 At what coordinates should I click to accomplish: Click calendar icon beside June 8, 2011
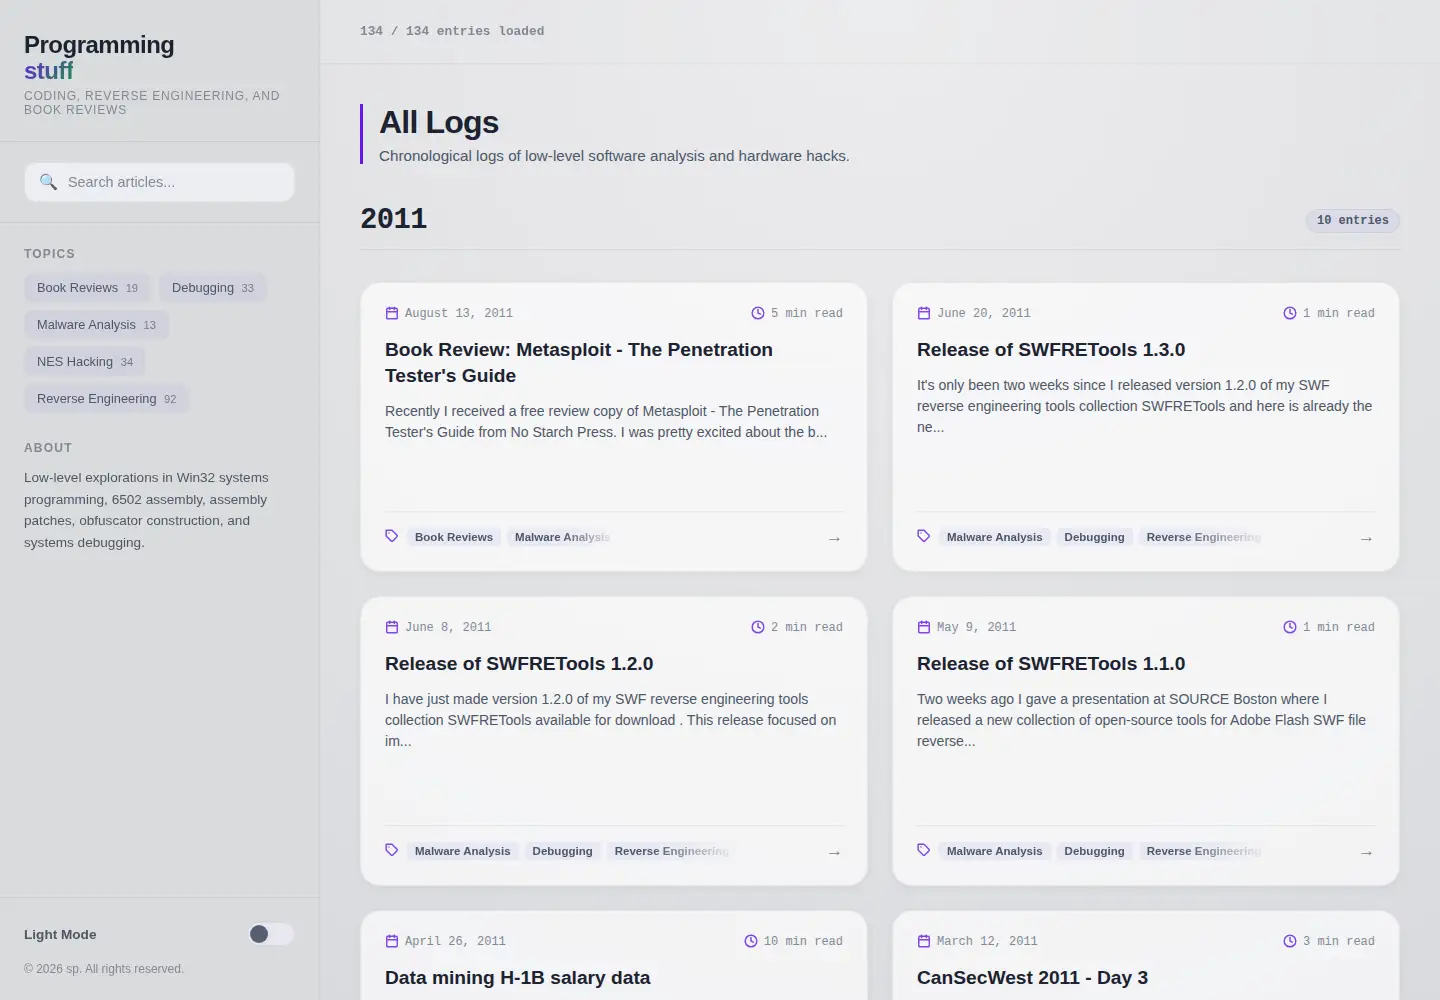coord(392,627)
